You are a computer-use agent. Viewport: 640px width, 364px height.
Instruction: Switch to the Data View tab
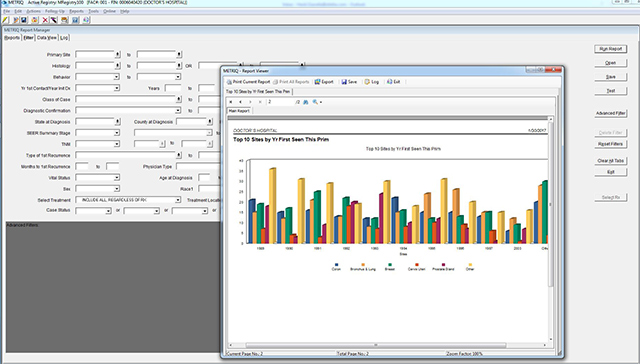(x=47, y=38)
